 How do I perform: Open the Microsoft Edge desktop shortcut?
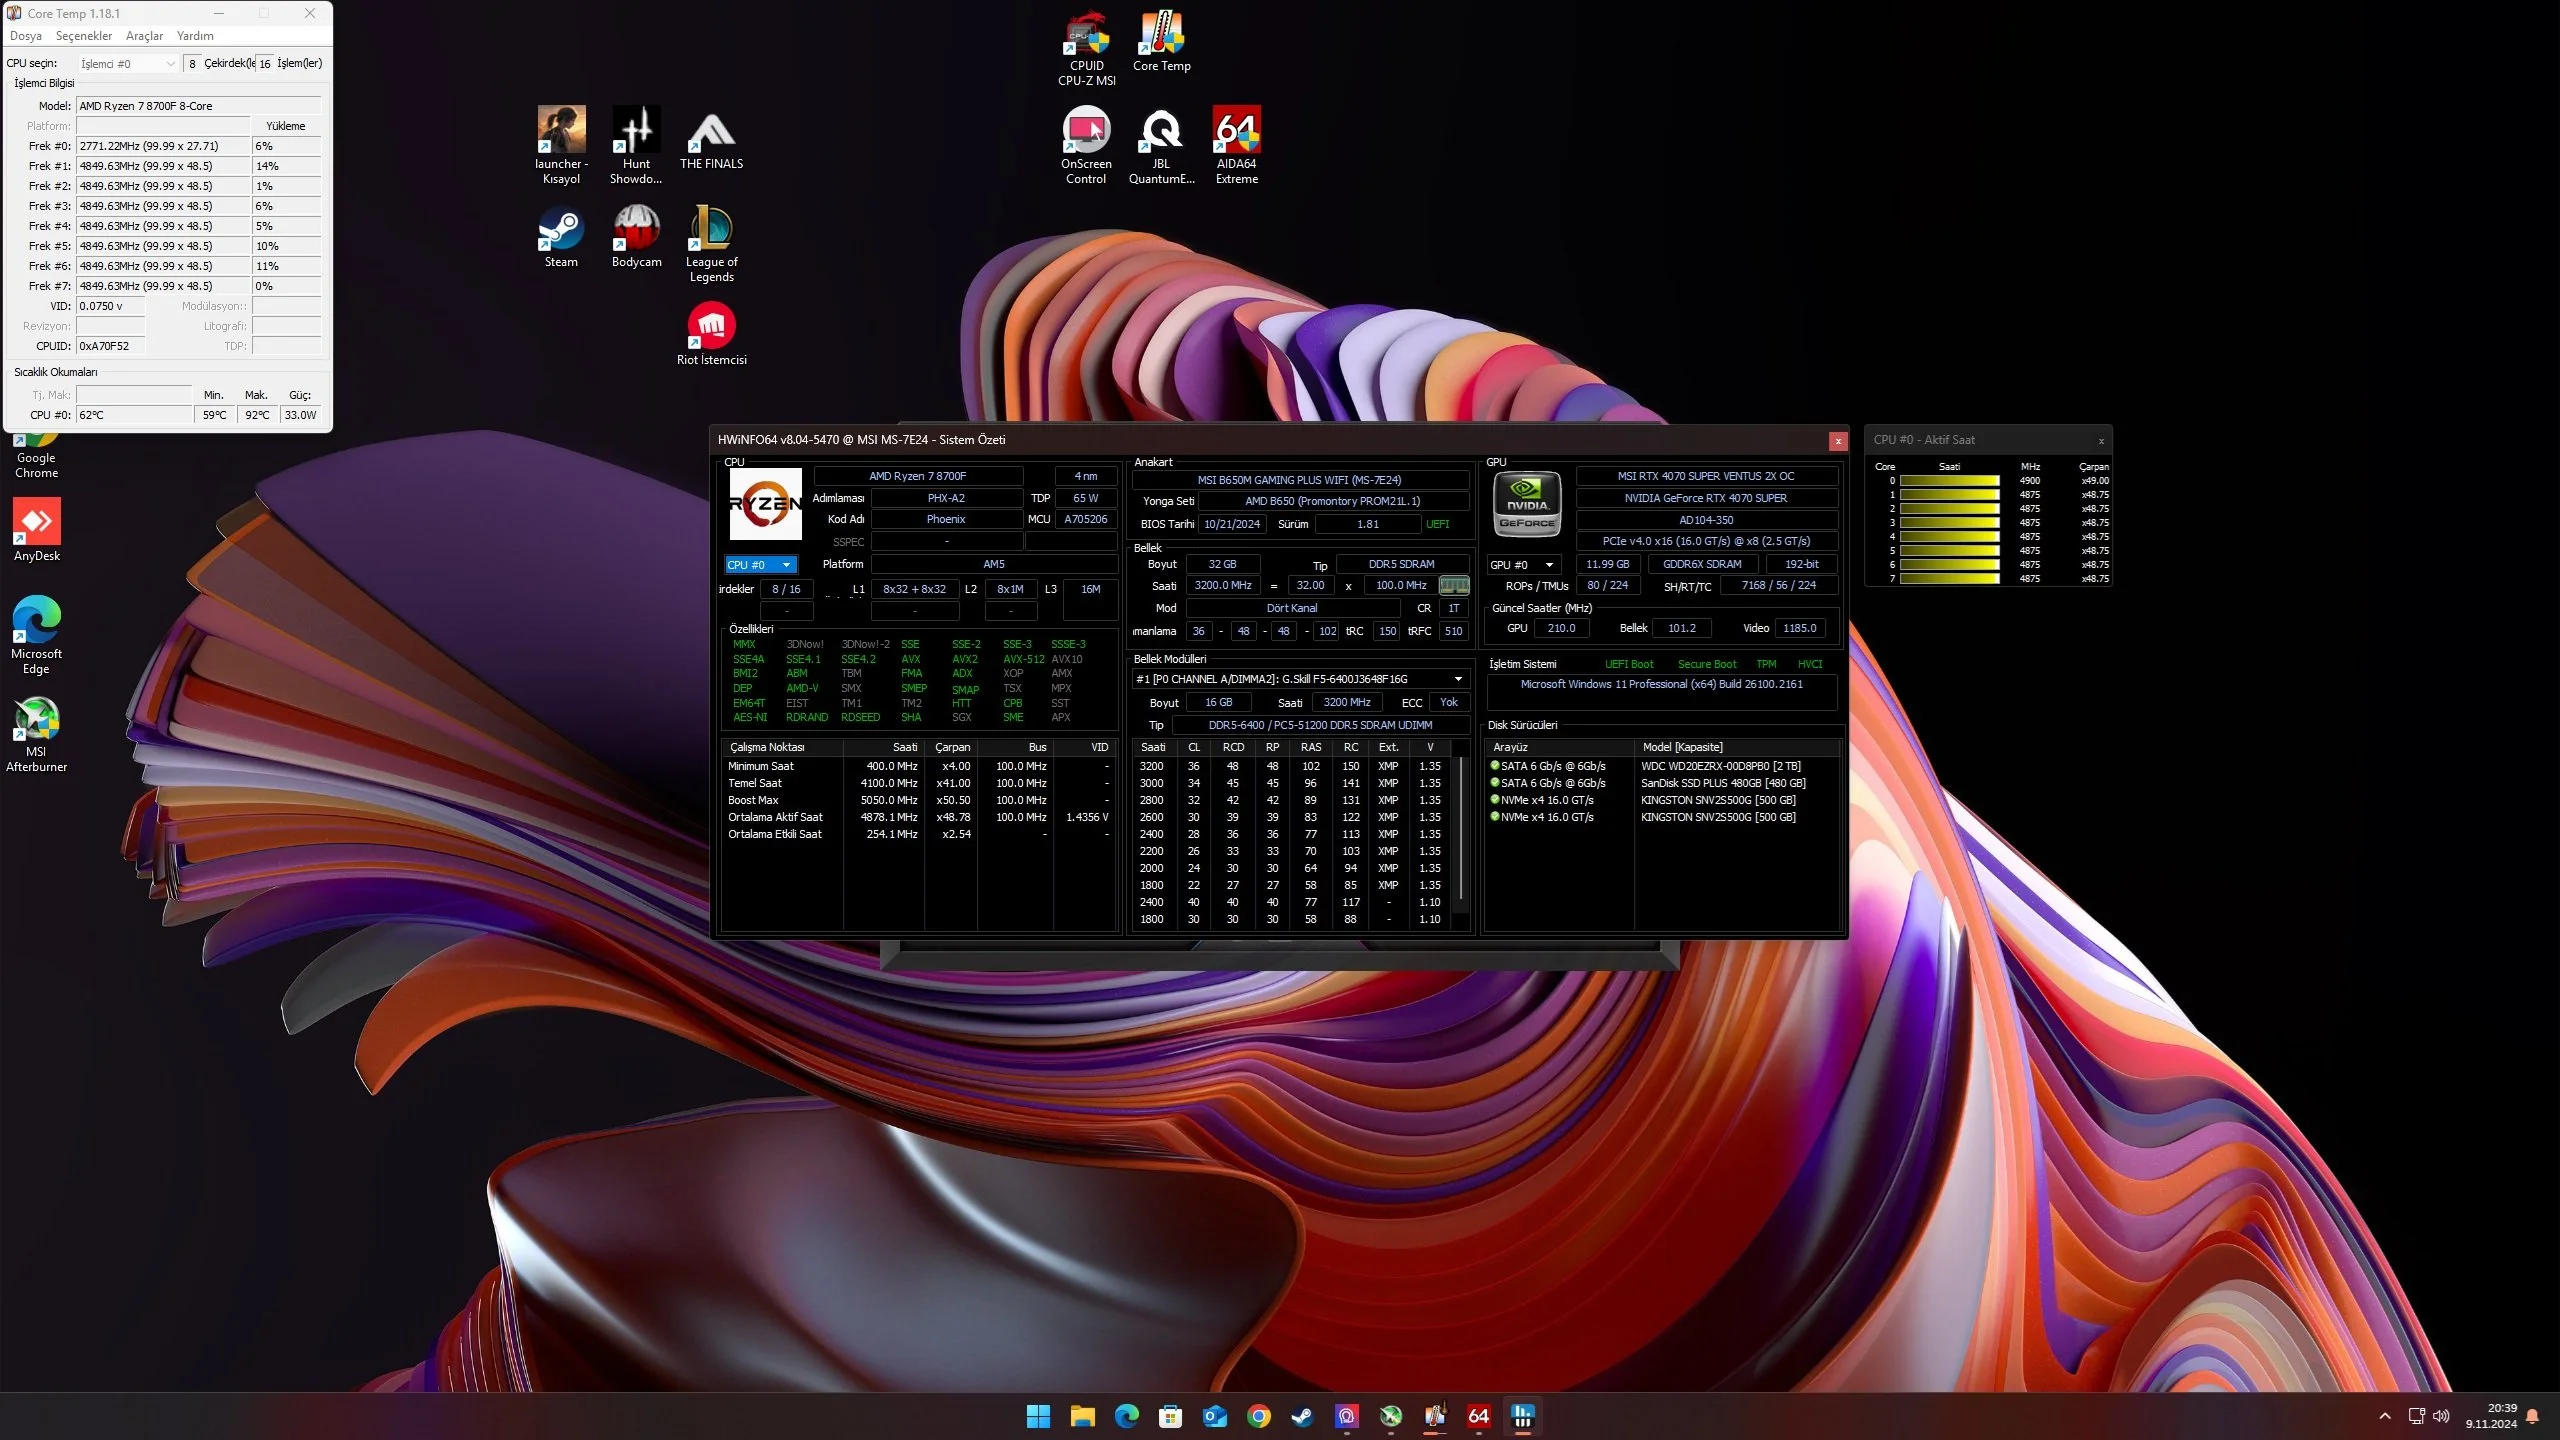point(37,635)
